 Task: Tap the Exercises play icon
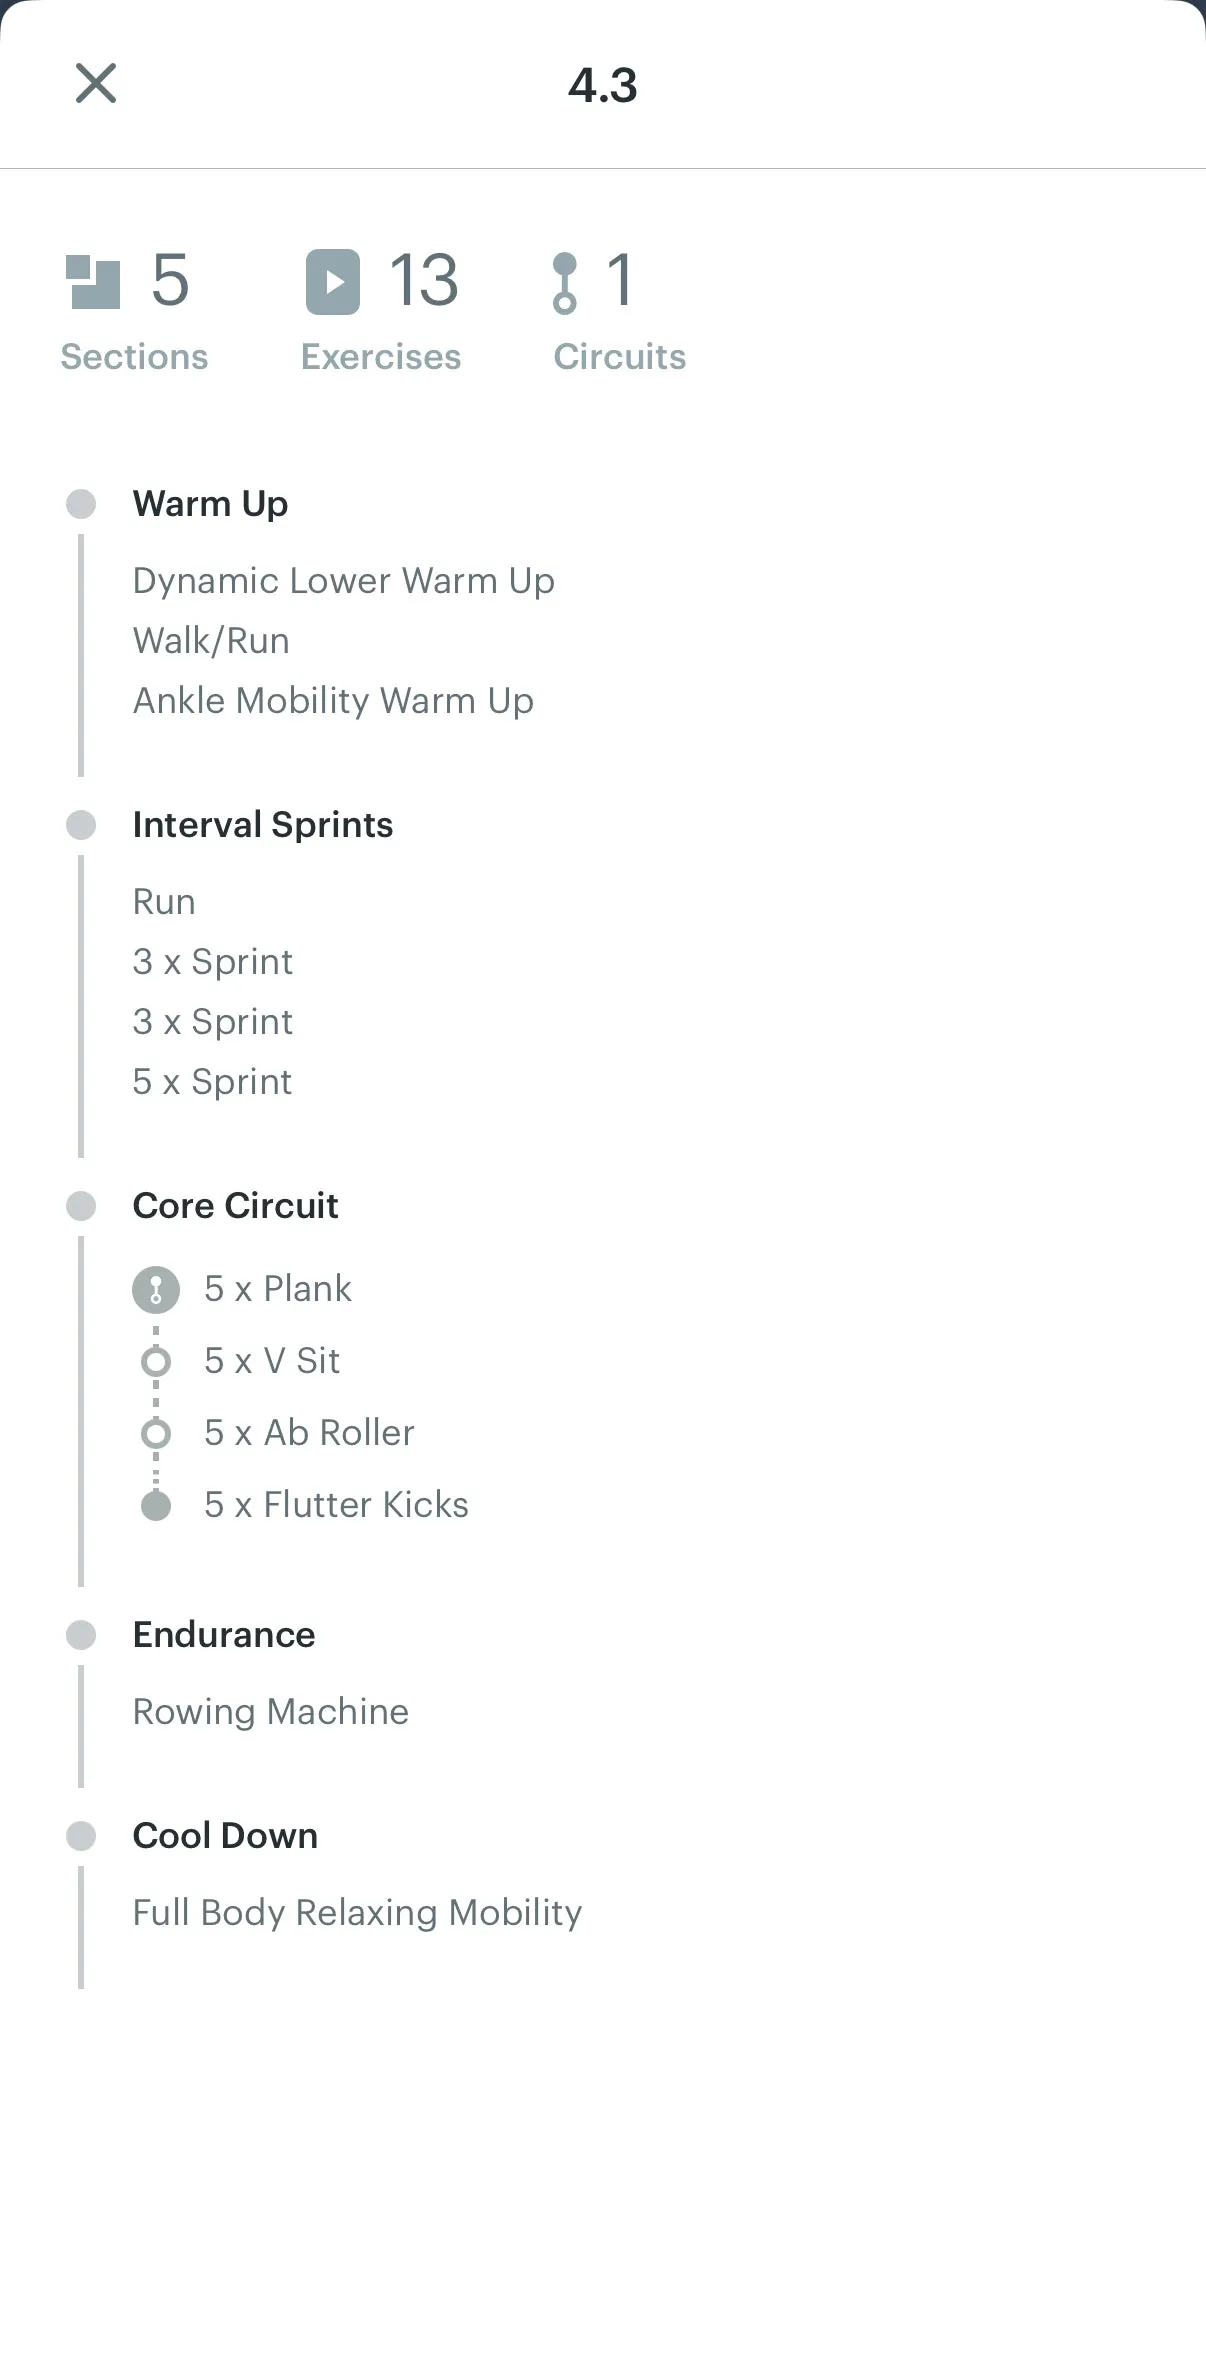click(x=333, y=282)
